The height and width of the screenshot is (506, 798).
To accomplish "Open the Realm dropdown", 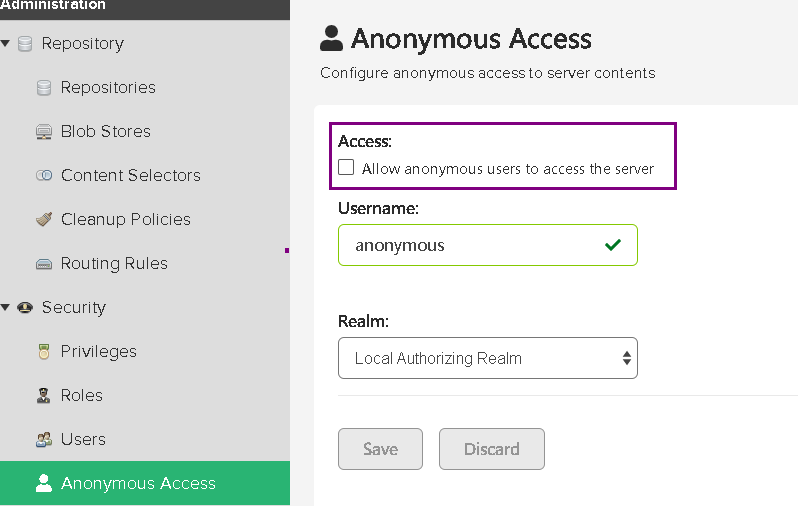I will 488,358.
